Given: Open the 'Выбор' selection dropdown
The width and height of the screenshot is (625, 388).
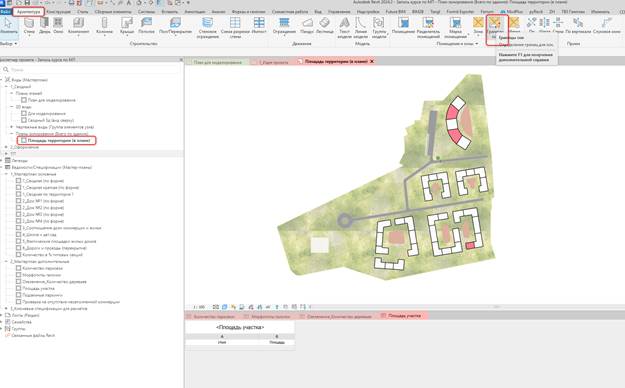Looking at the screenshot, I should click(x=8, y=44).
